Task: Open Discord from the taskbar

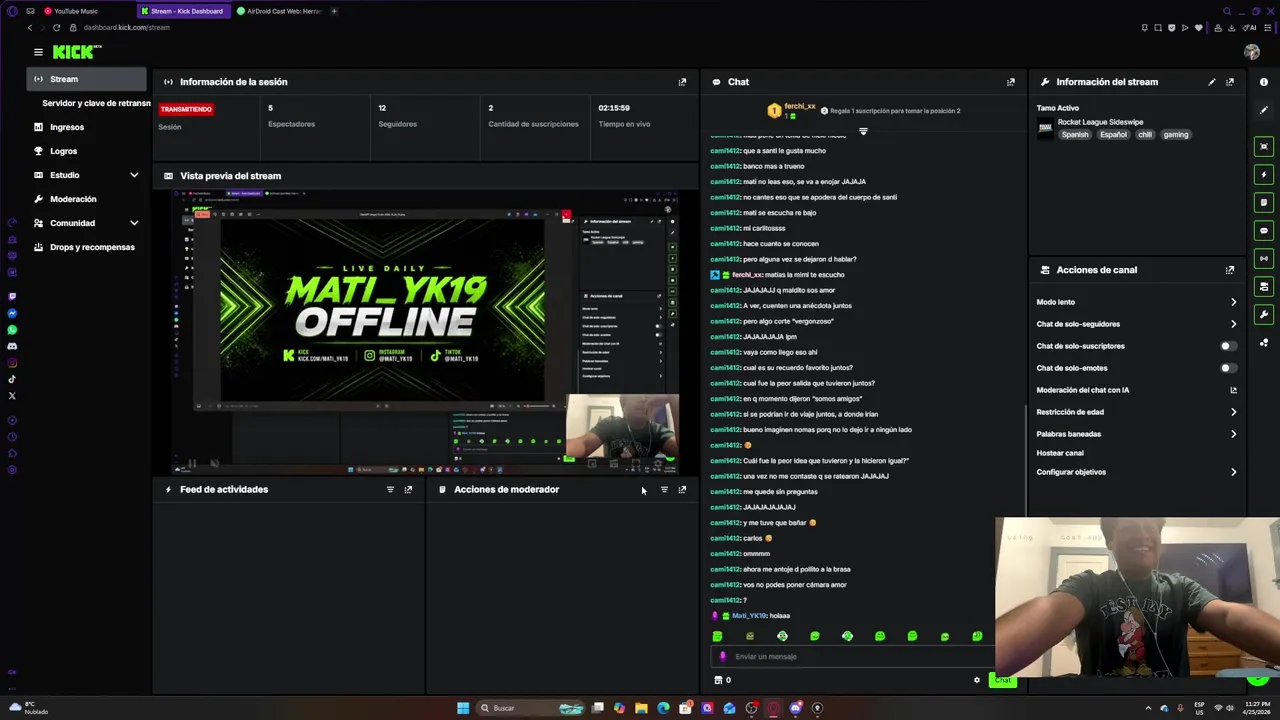Action: click(x=795, y=708)
